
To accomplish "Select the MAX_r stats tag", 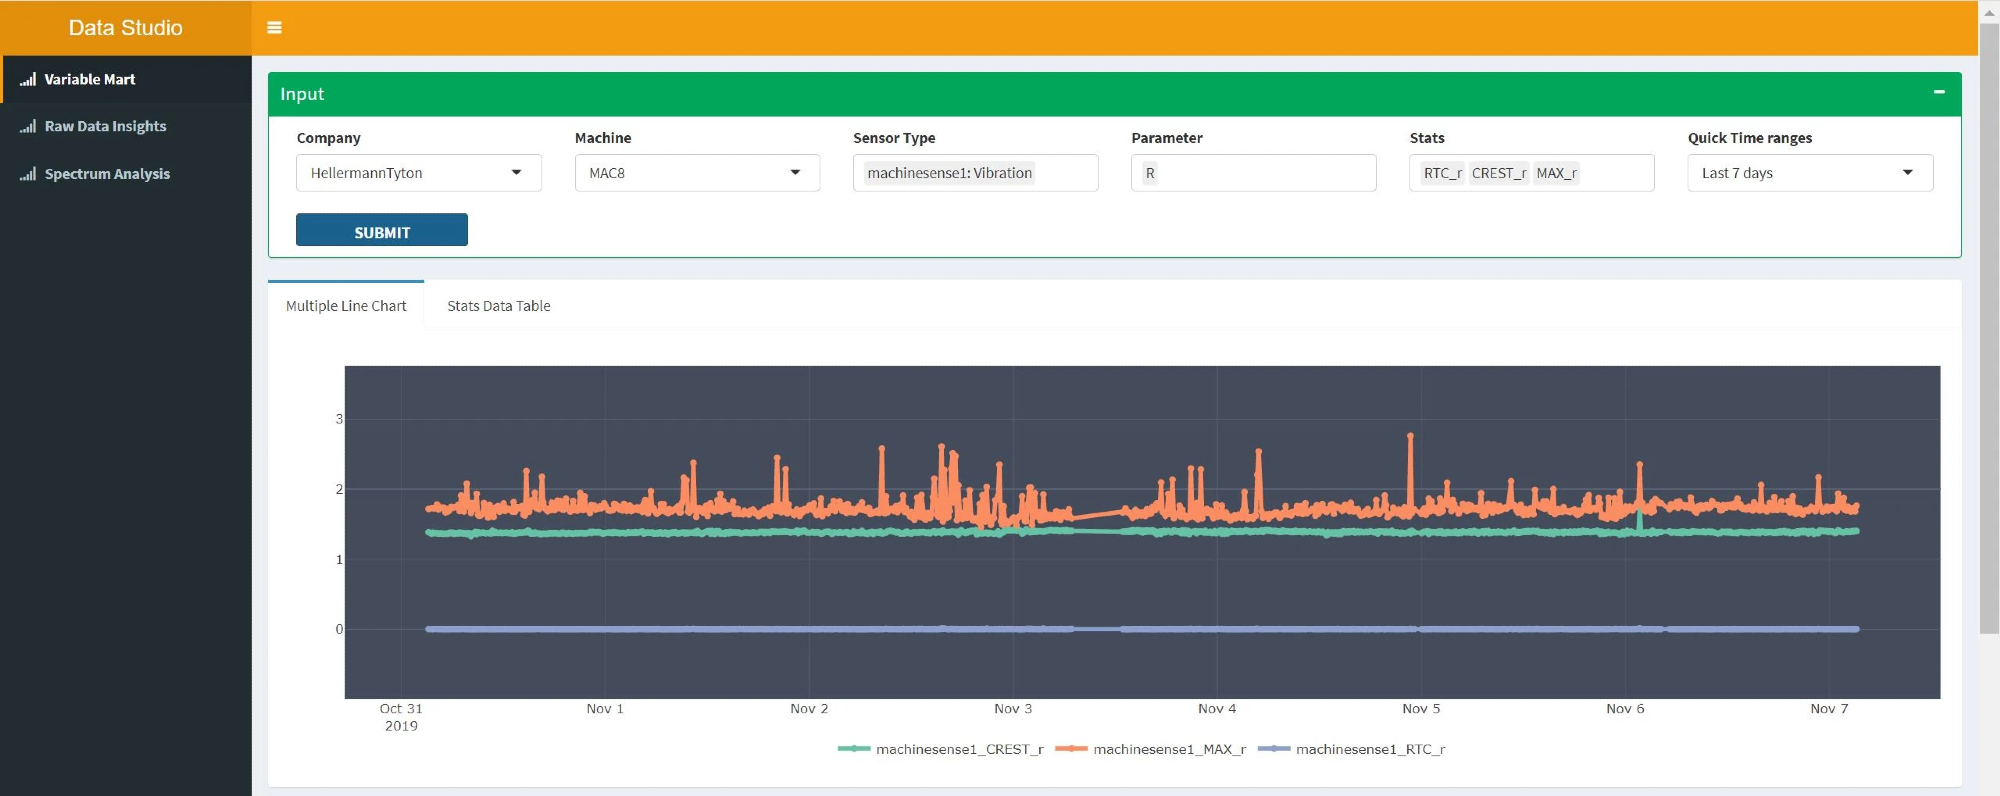I will (1556, 173).
